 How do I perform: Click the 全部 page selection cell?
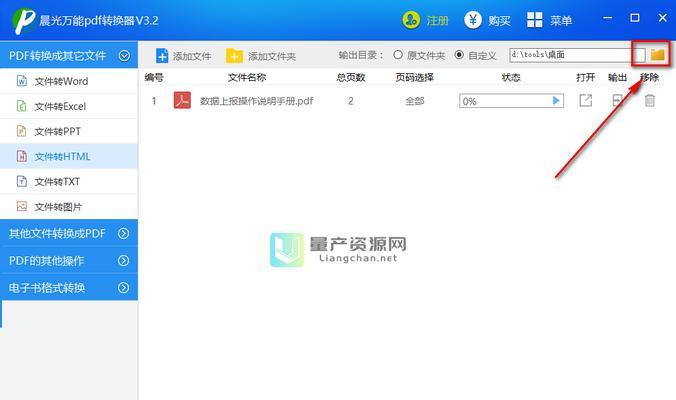tap(415, 101)
